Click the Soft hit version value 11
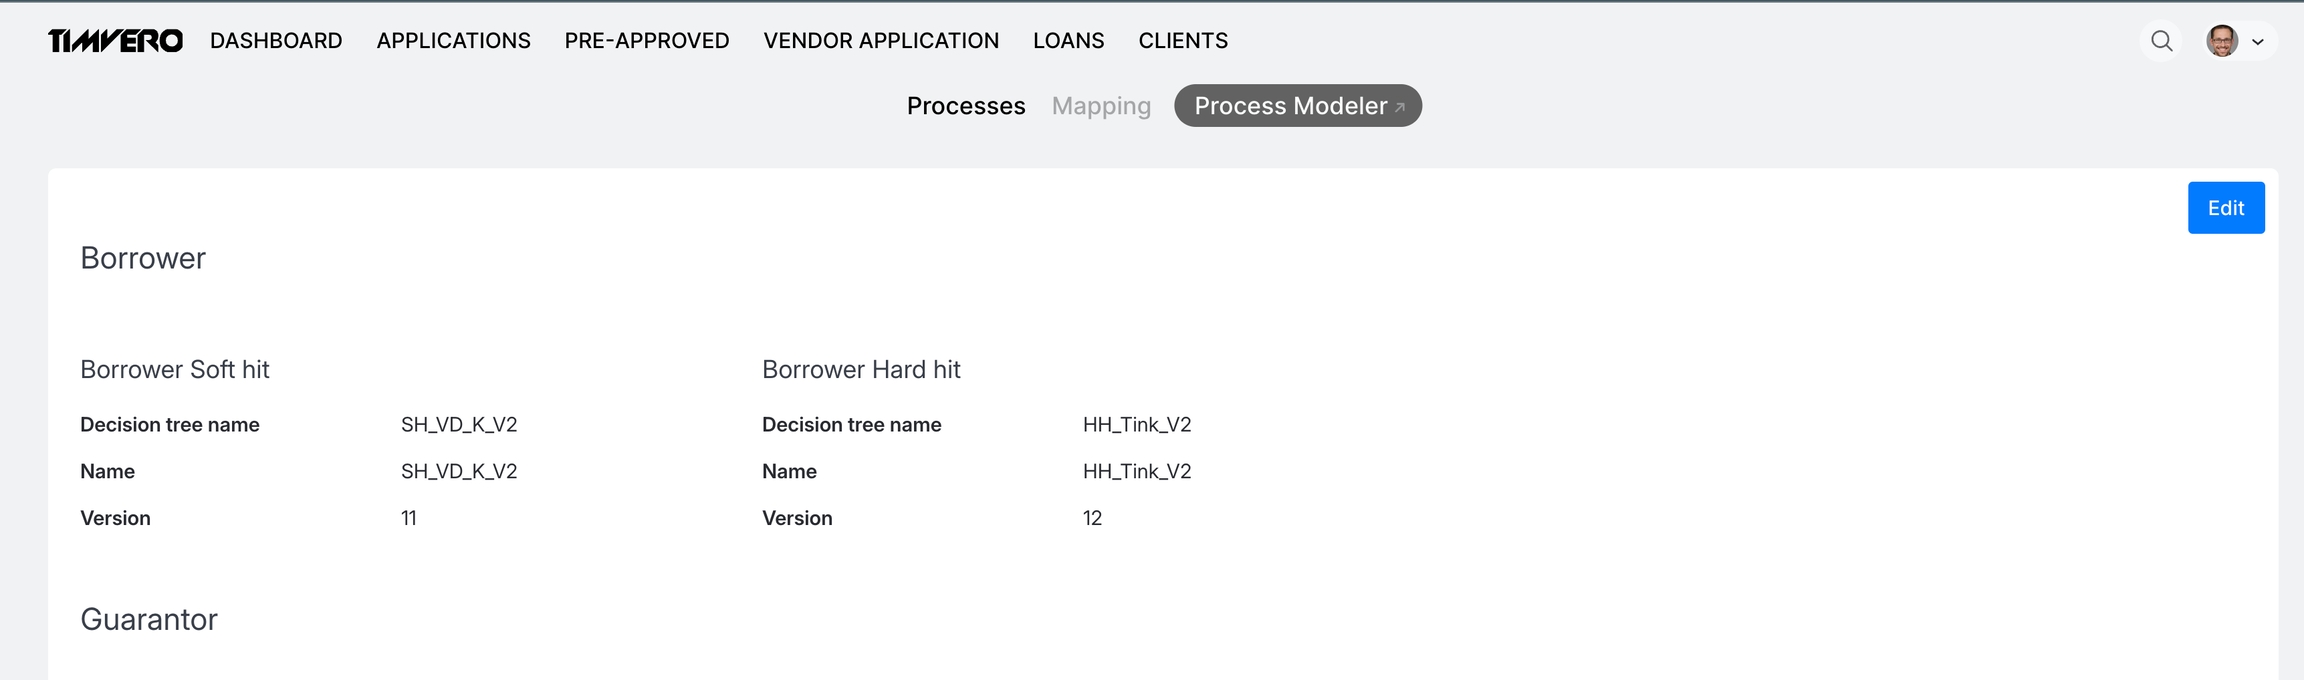 [409, 518]
